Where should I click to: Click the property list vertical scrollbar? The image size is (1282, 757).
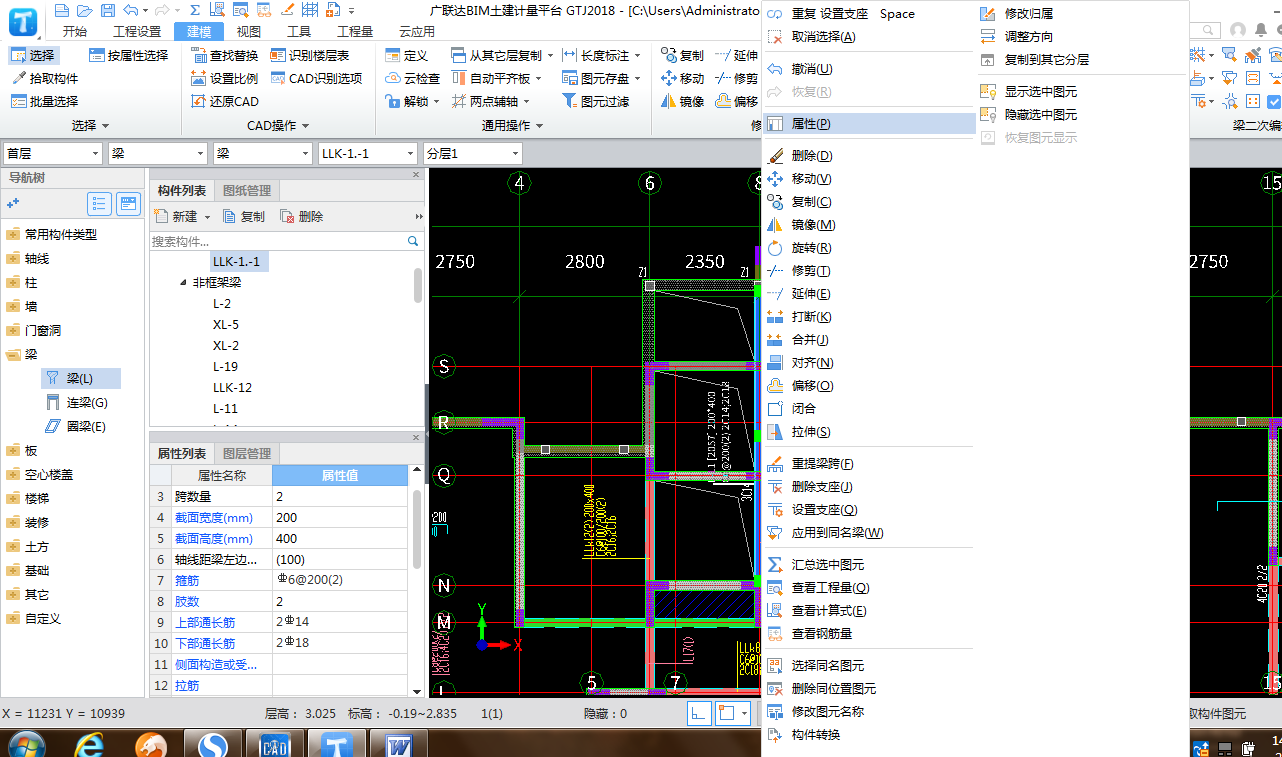[x=416, y=530]
